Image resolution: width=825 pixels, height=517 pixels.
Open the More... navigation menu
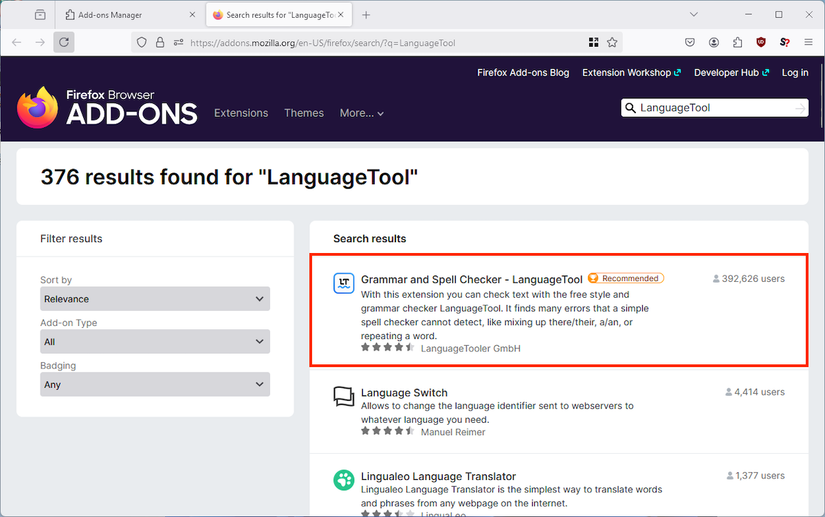(361, 113)
